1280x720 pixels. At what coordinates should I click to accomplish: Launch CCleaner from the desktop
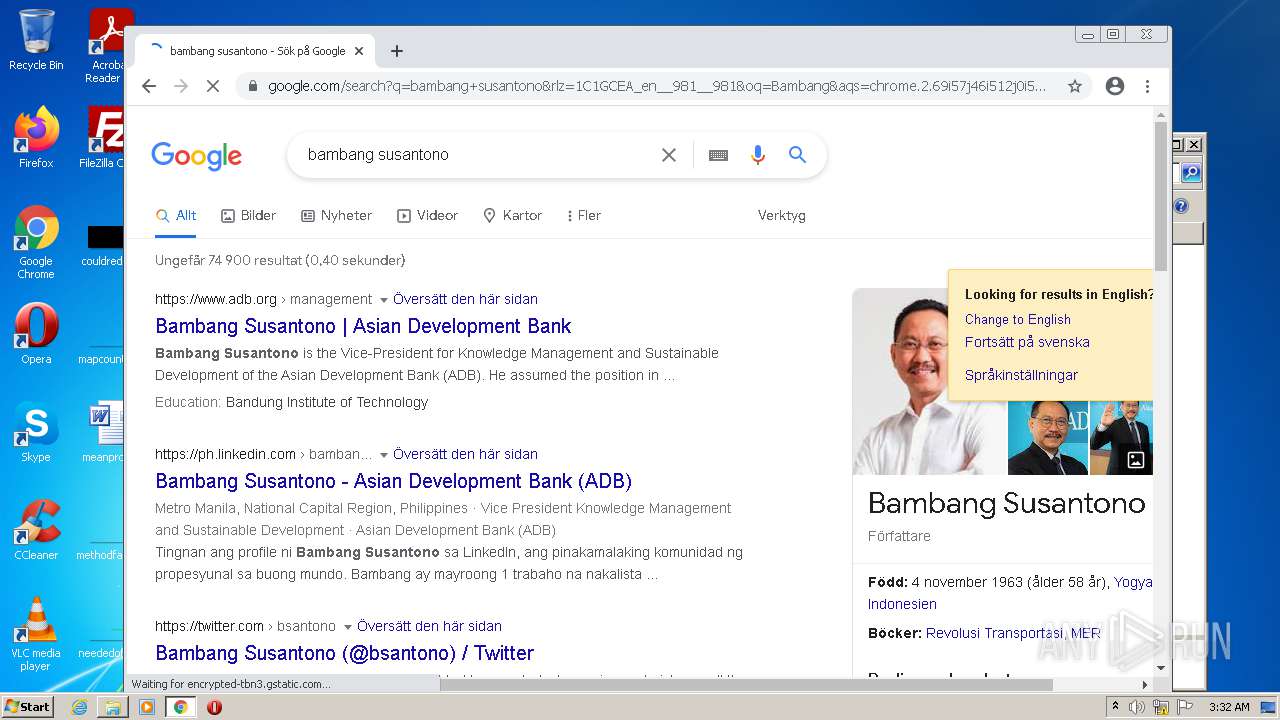[x=36, y=530]
